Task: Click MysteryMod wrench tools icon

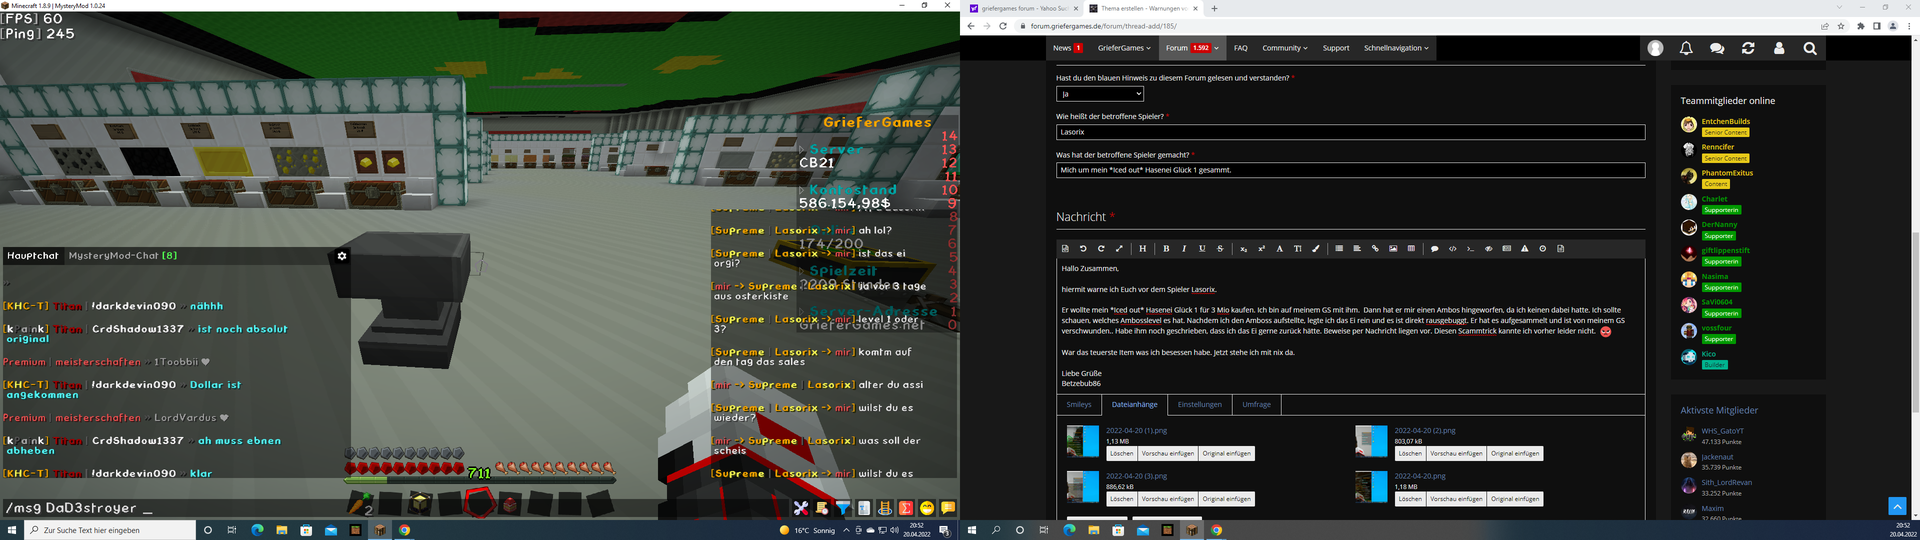Action: click(x=800, y=508)
